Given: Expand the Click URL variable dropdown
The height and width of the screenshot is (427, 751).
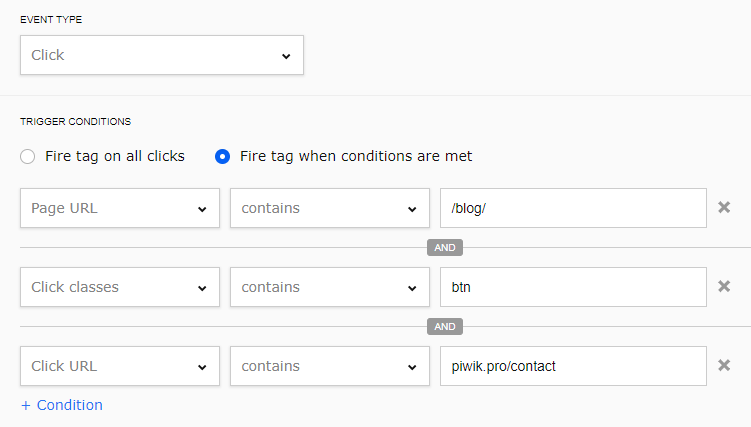Looking at the screenshot, I should (x=120, y=366).
